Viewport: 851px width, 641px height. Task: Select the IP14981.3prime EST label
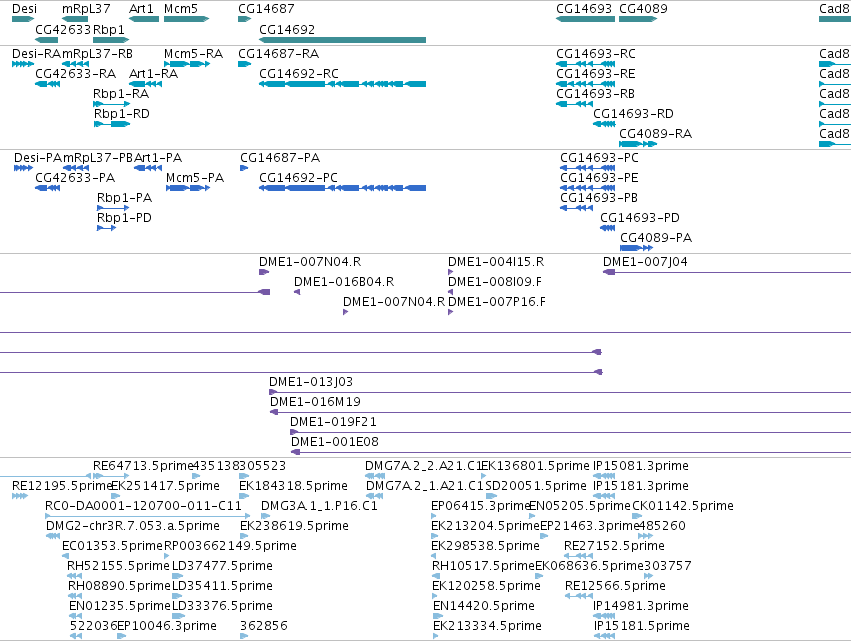(641, 607)
